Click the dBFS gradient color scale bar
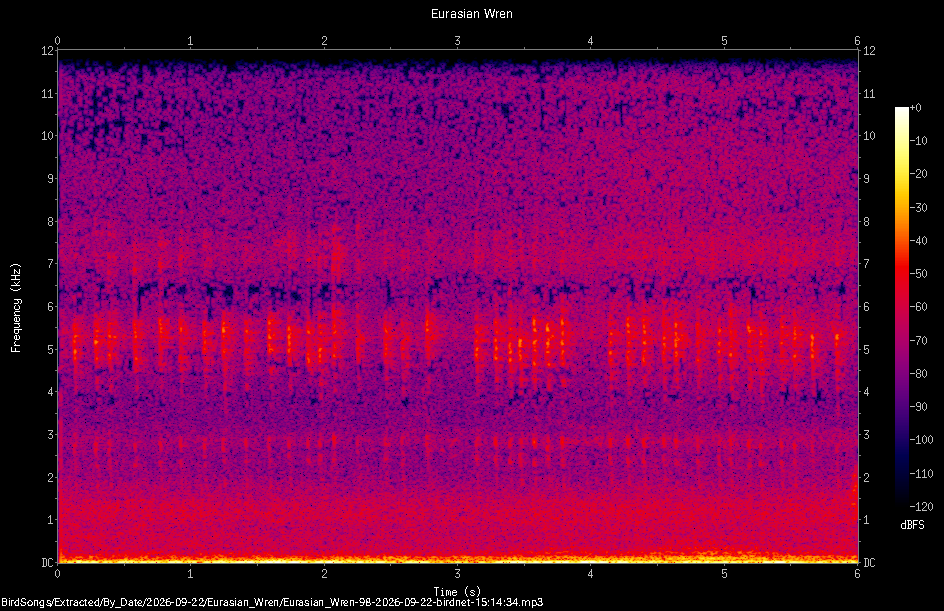Viewport: 944px width, 611px height. click(901, 307)
